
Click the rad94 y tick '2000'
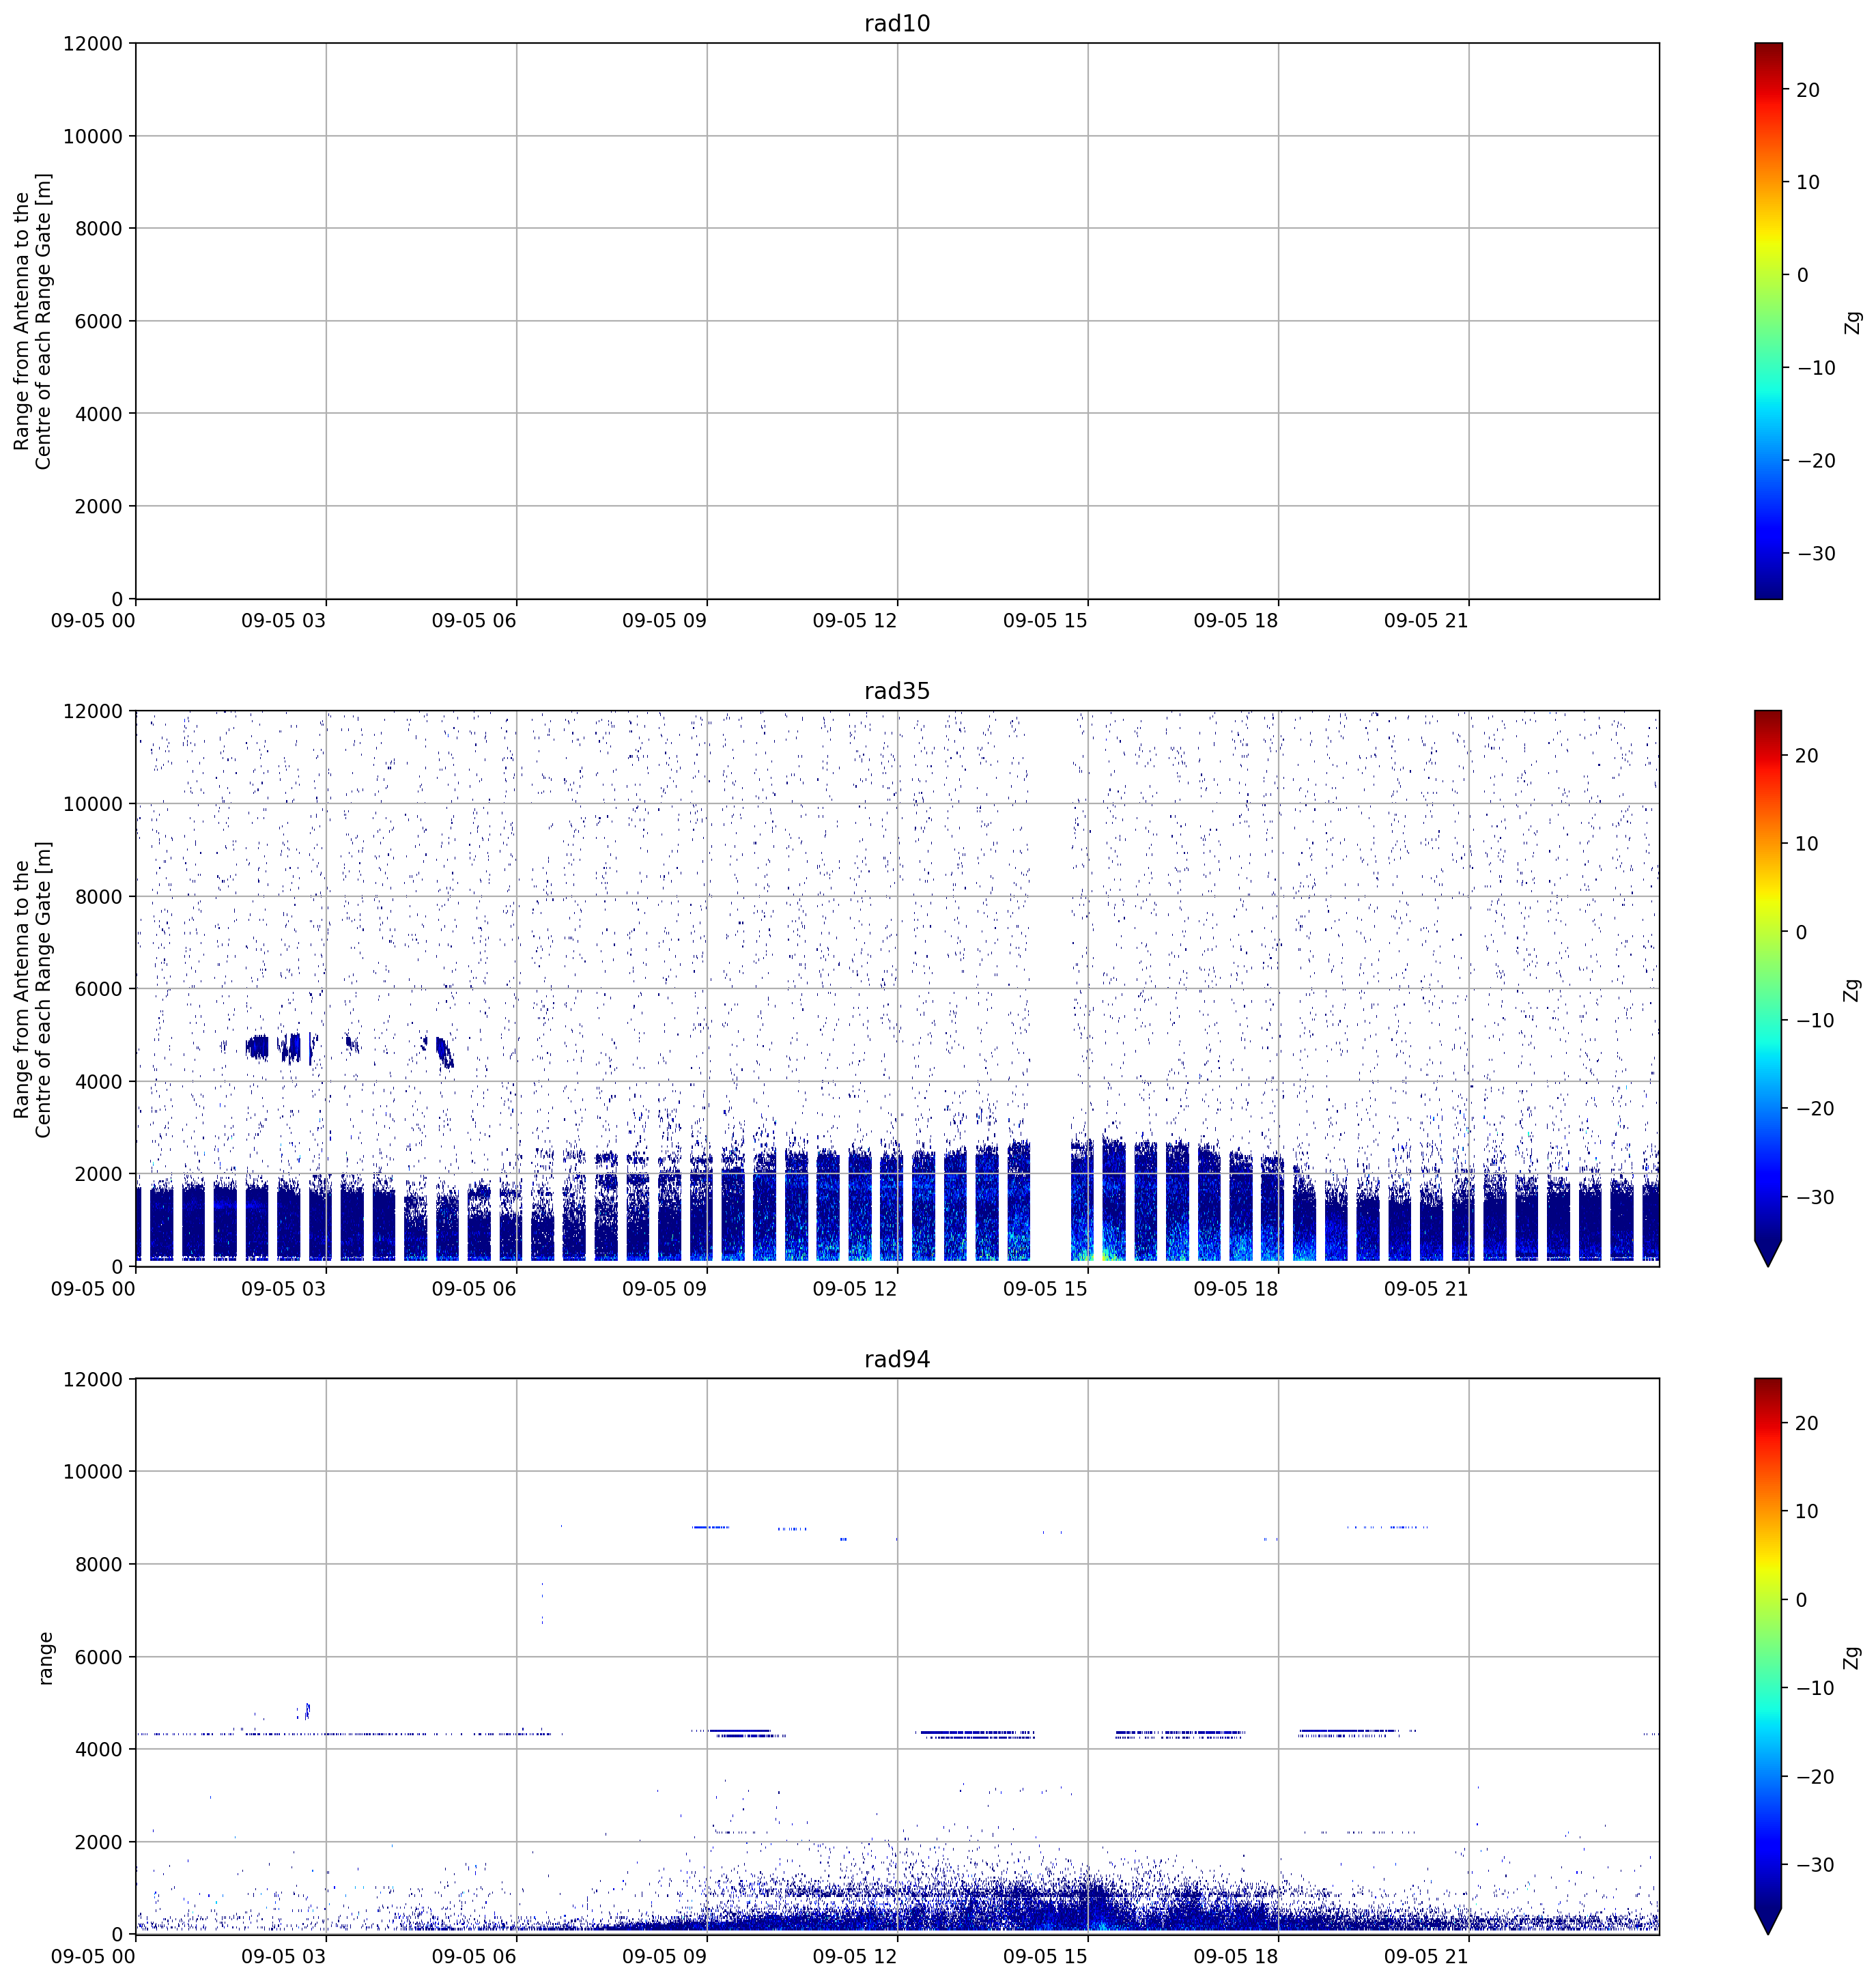point(98,1842)
